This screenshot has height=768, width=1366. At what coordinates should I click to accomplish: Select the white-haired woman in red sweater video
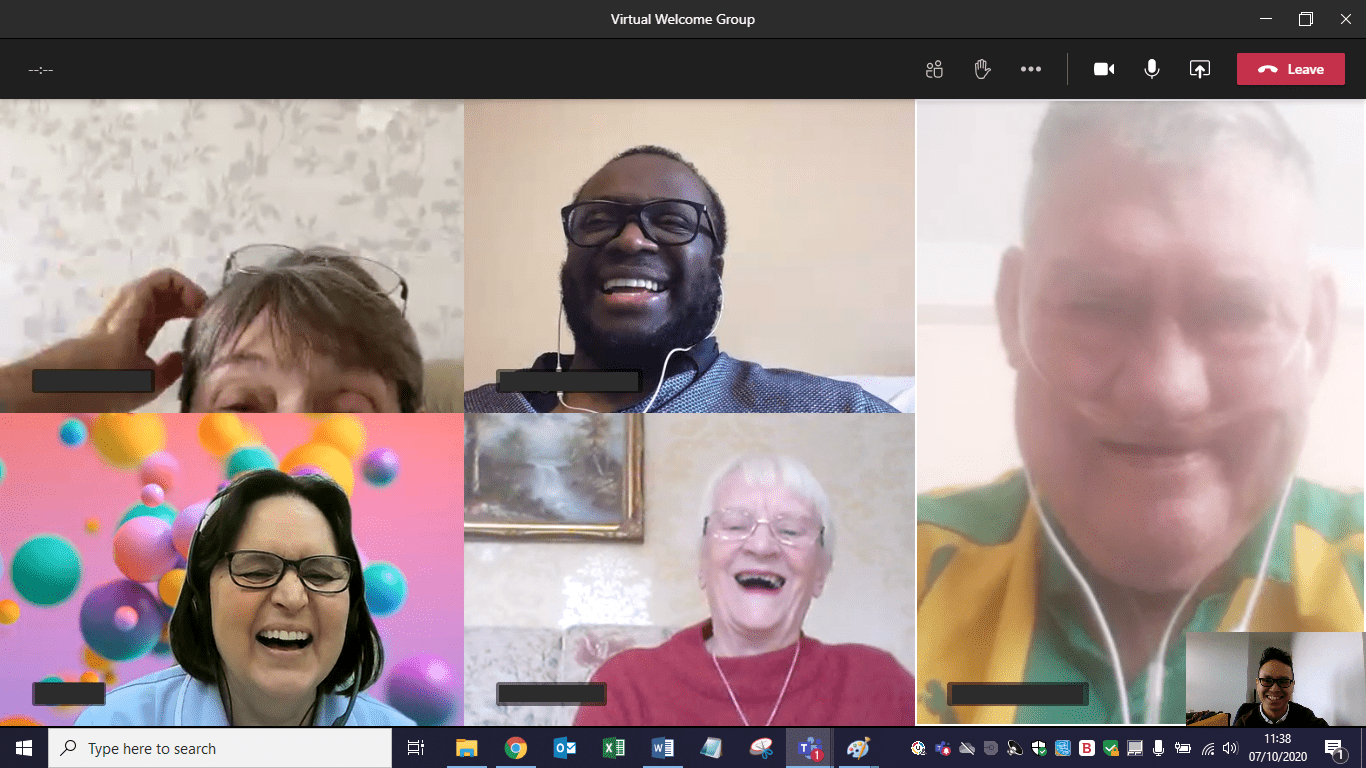tap(689, 570)
